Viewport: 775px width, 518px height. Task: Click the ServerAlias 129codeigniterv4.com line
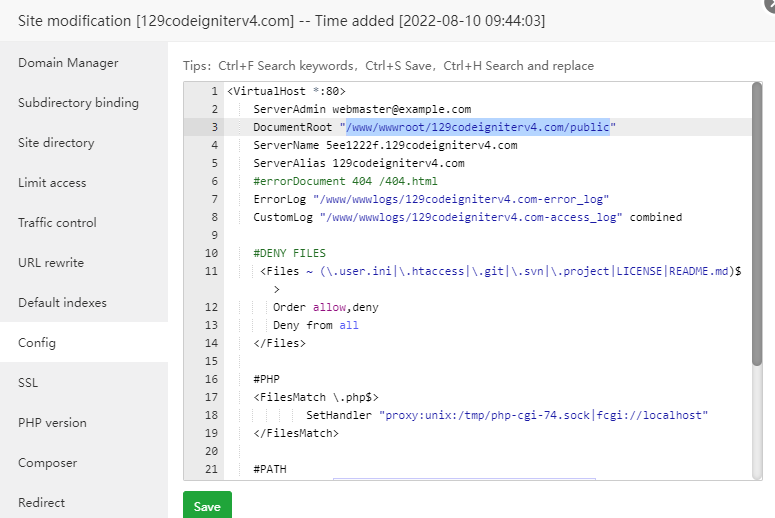pos(359,163)
